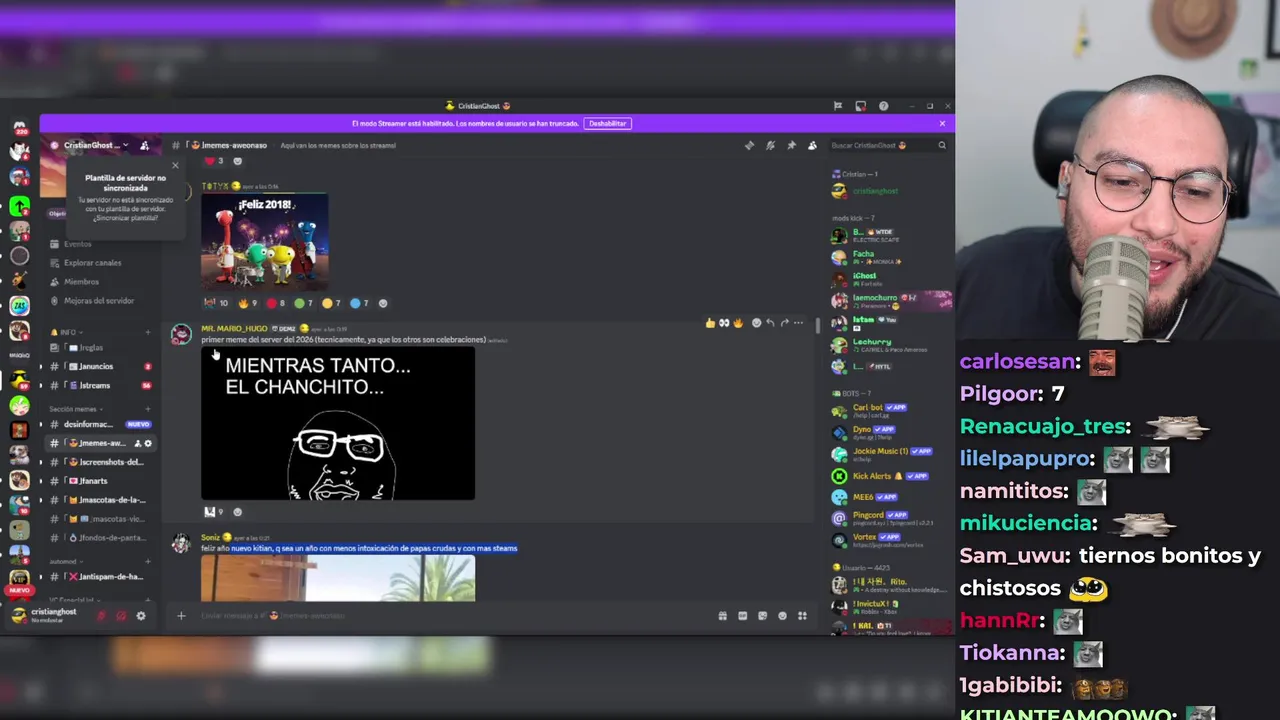Open pinned messages in channel header
1280x720 pixels.
tap(791, 145)
